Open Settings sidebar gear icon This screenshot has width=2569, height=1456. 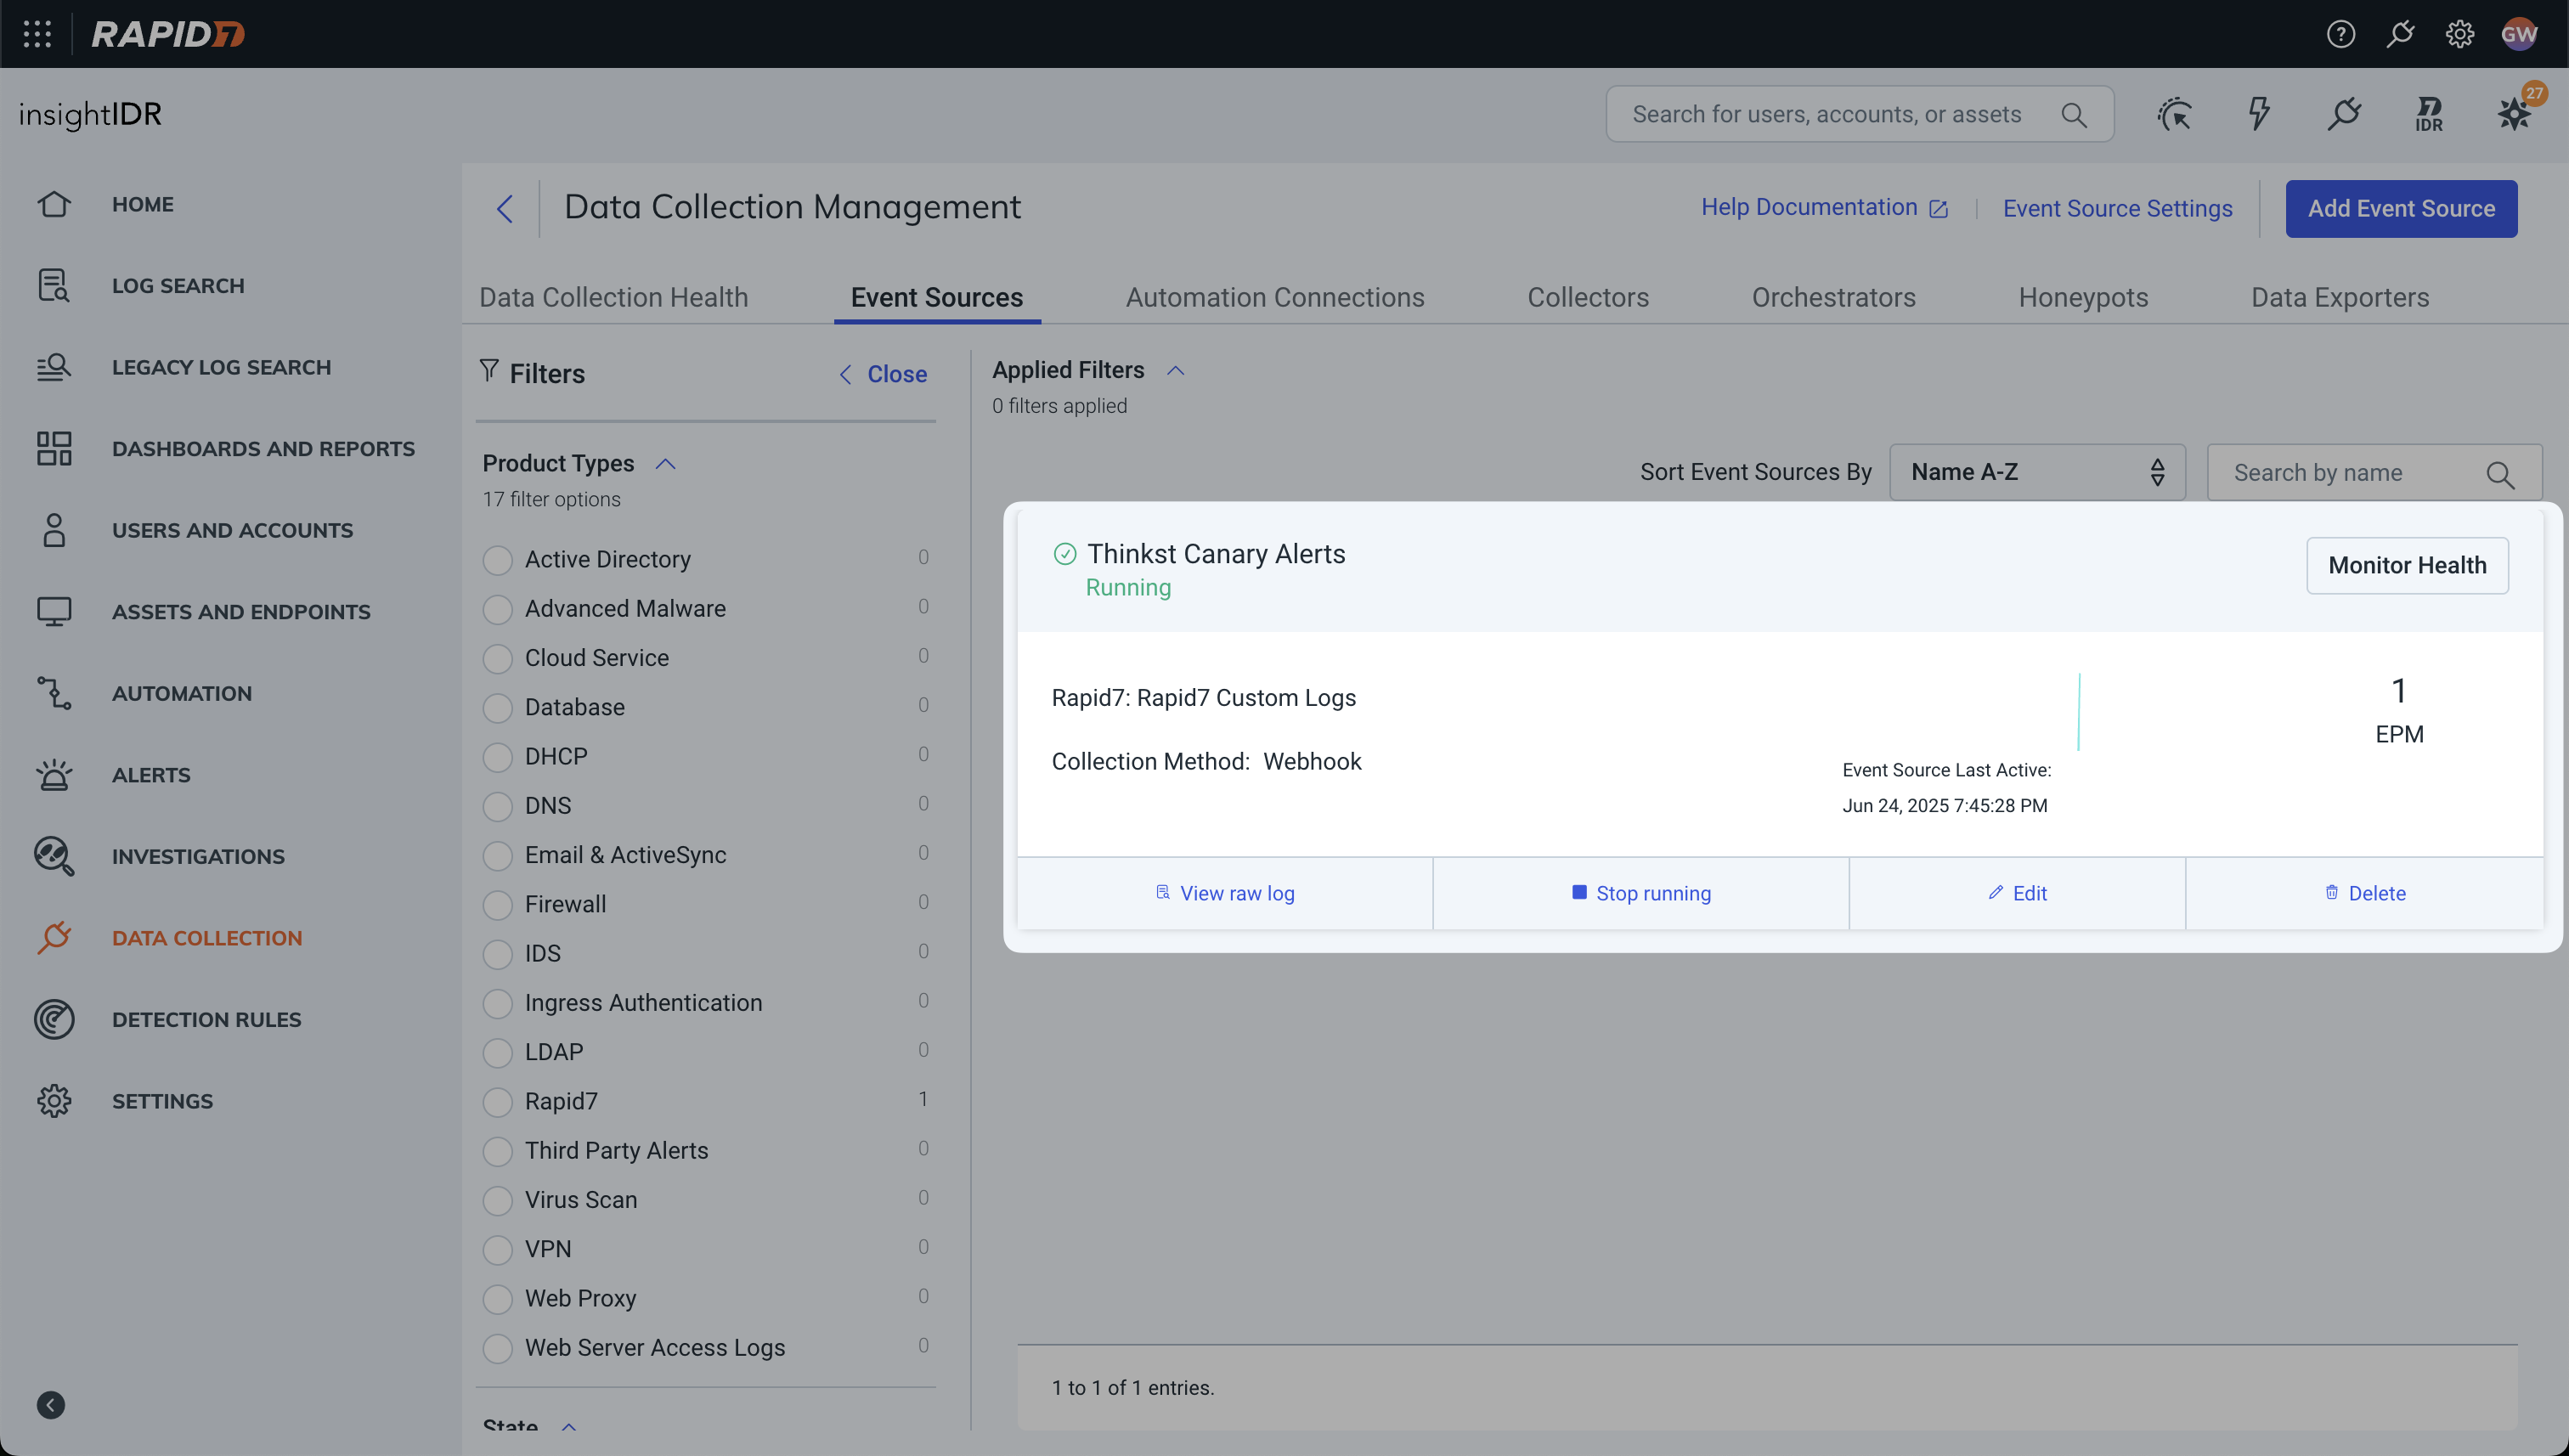[x=54, y=1101]
